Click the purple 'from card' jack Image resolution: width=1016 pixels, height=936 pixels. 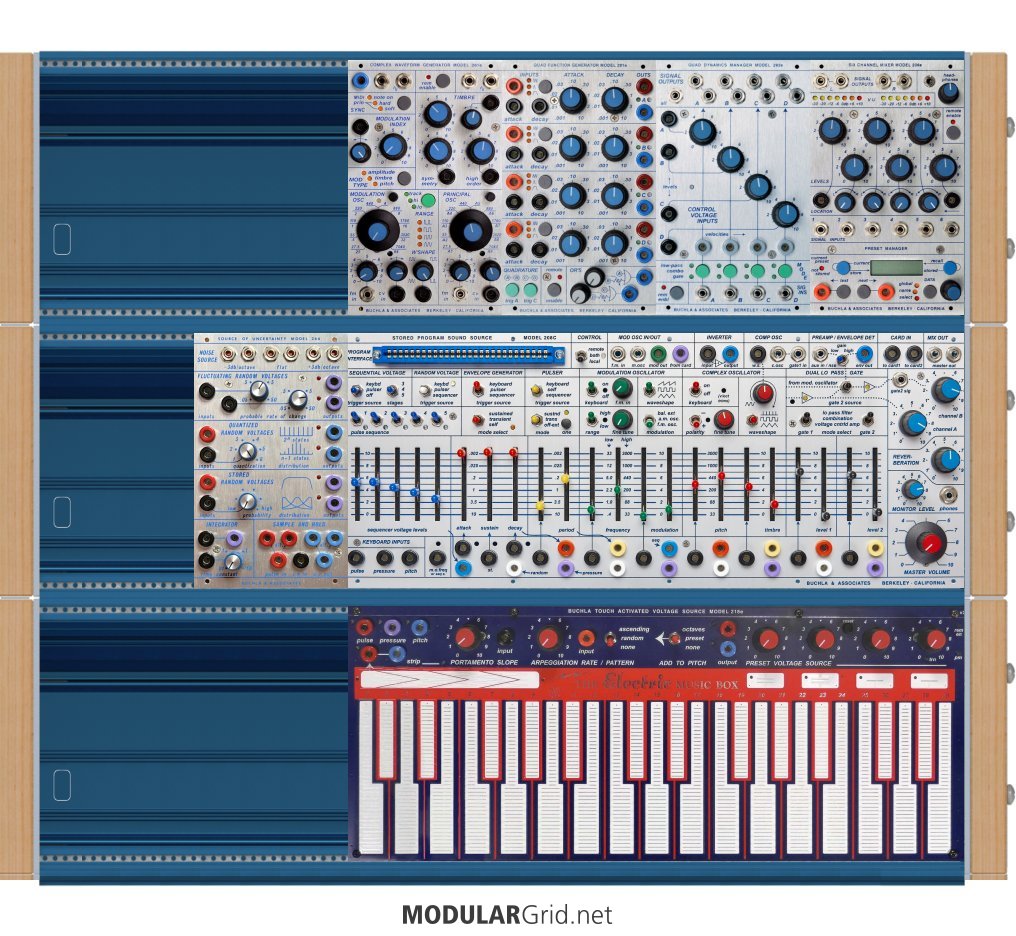tap(680, 353)
